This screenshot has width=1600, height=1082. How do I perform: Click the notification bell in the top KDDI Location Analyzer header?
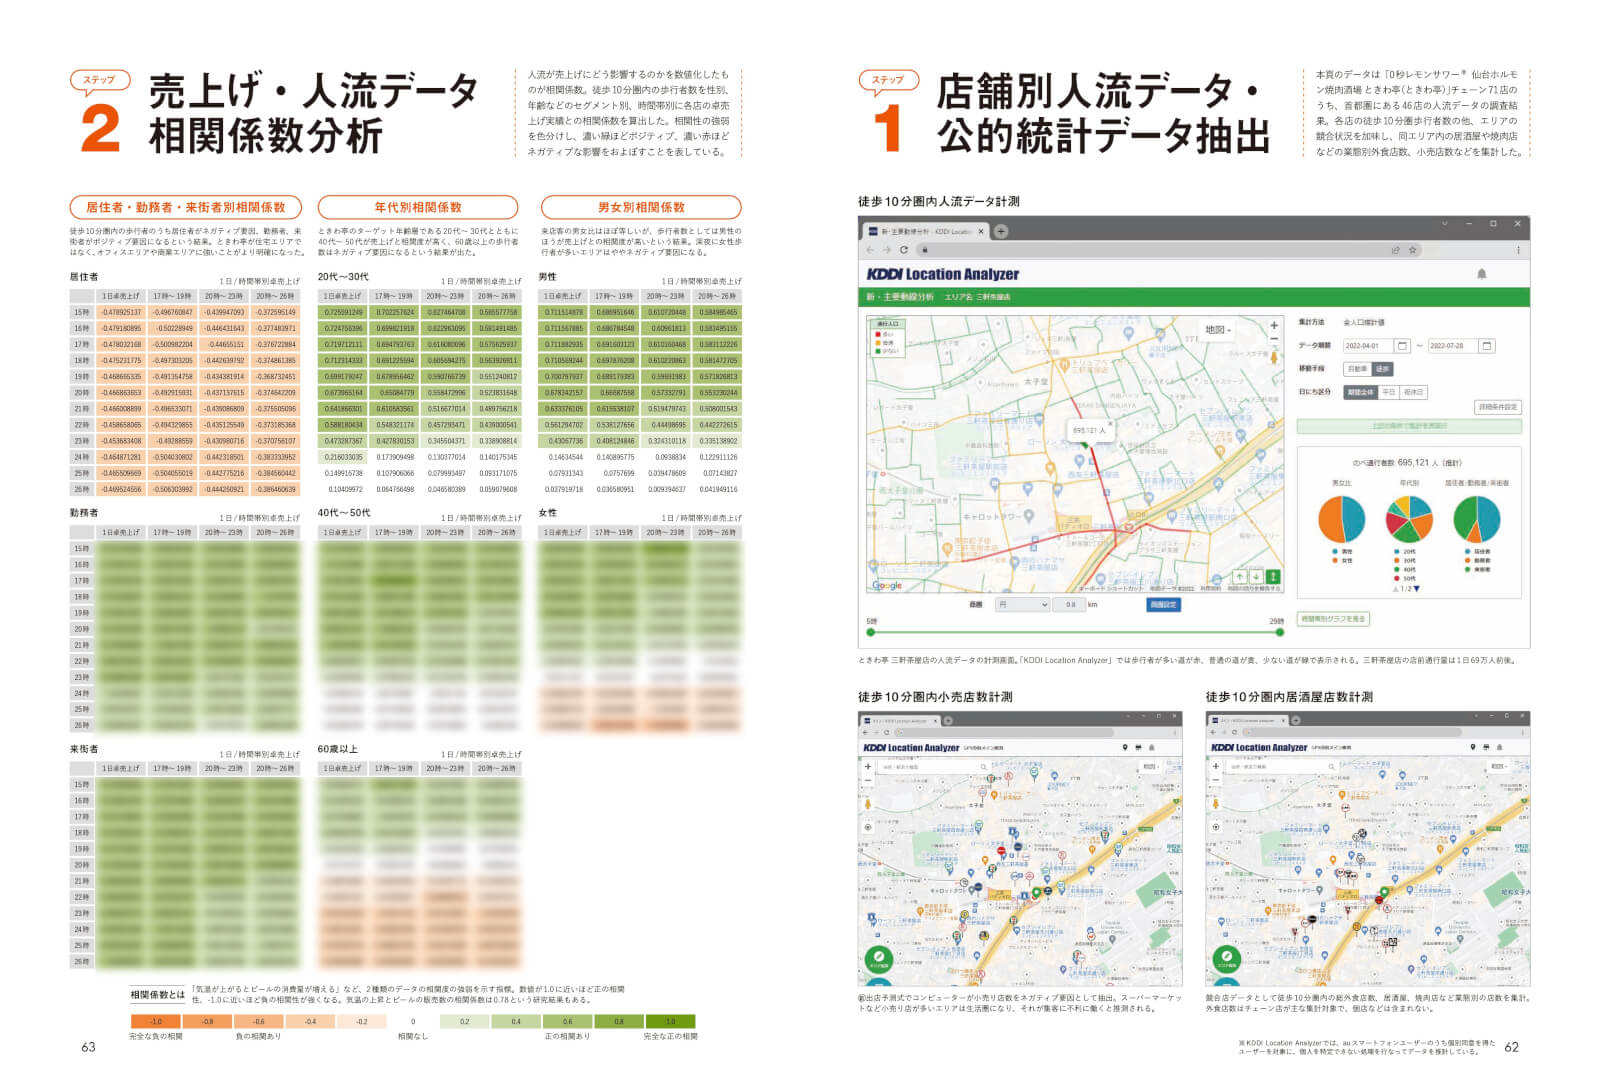[1482, 274]
